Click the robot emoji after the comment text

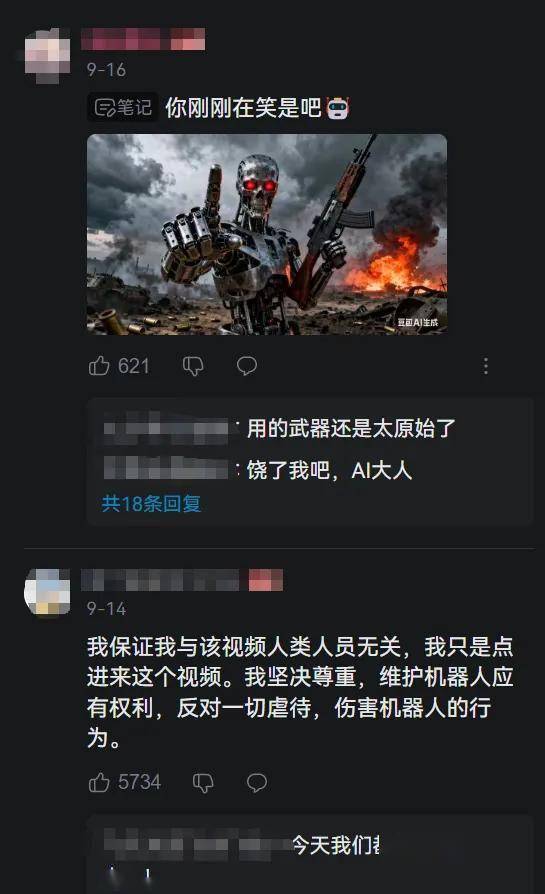point(337,108)
